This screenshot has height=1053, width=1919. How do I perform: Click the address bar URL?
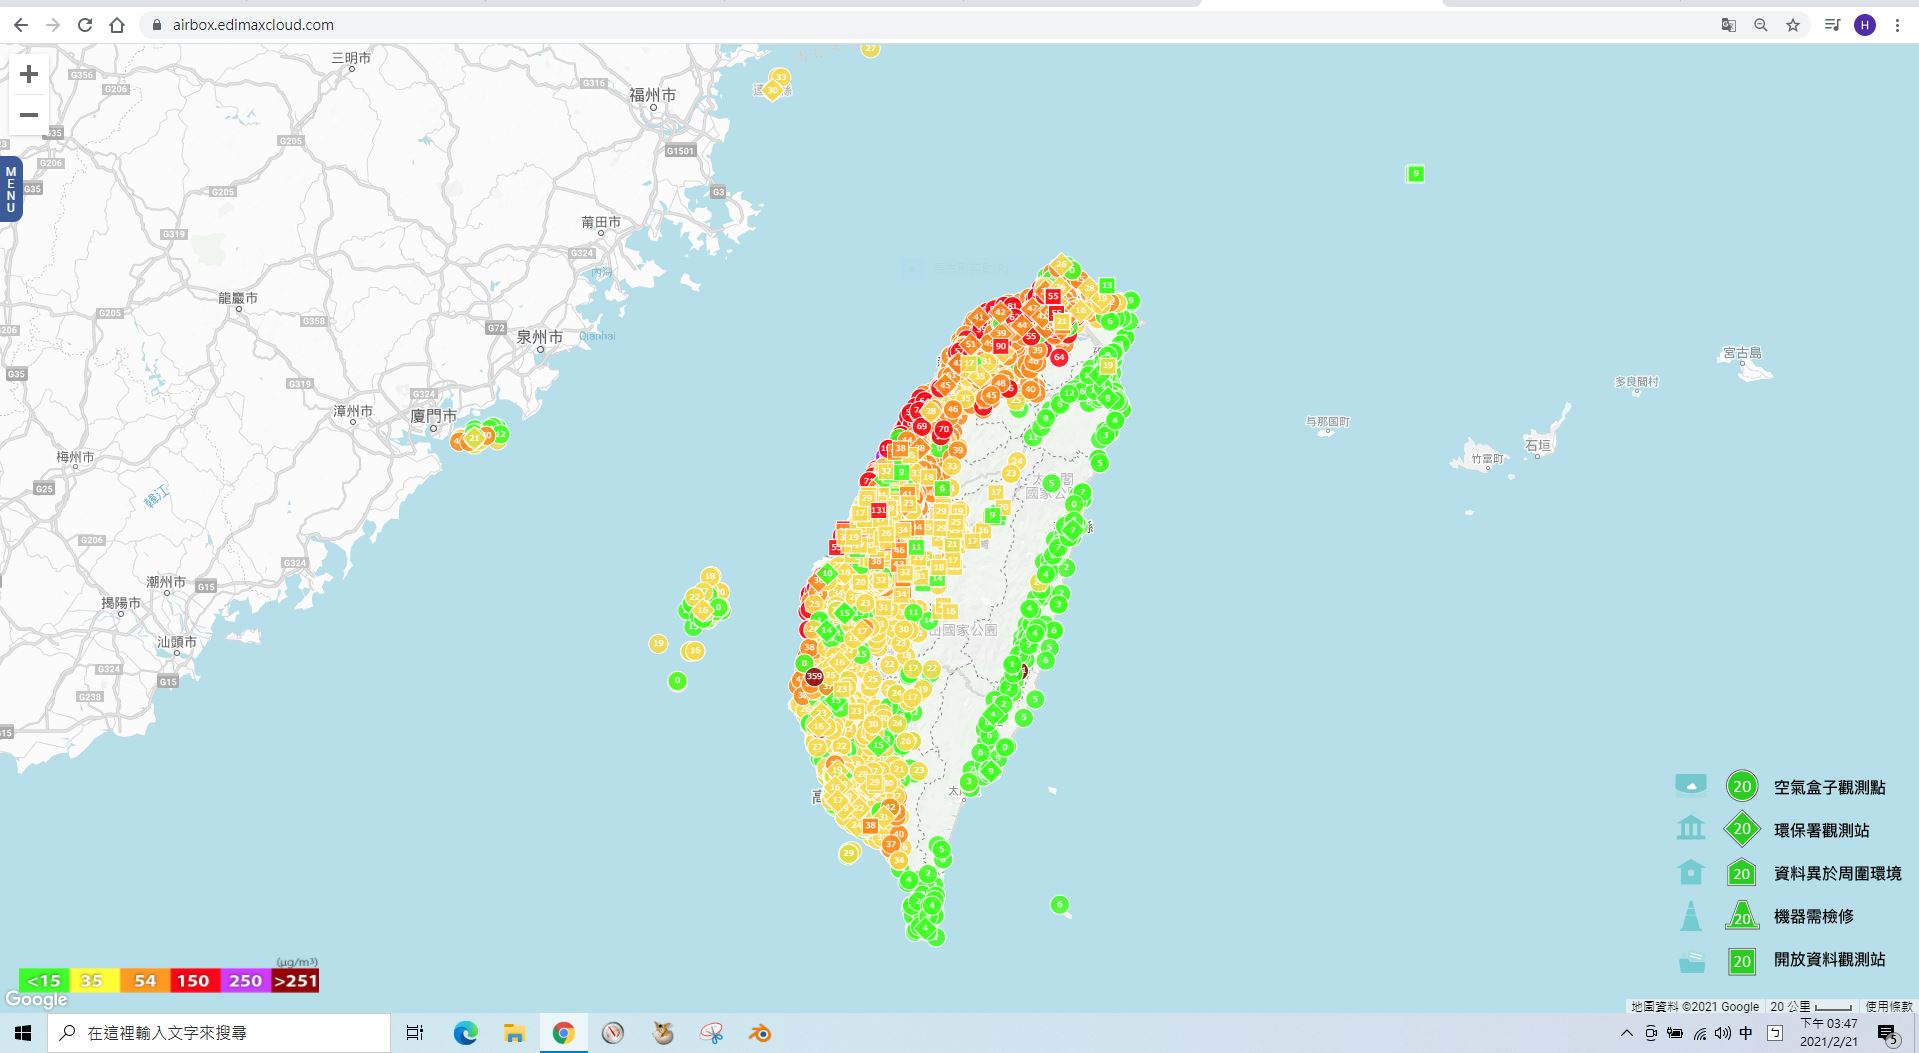click(253, 25)
